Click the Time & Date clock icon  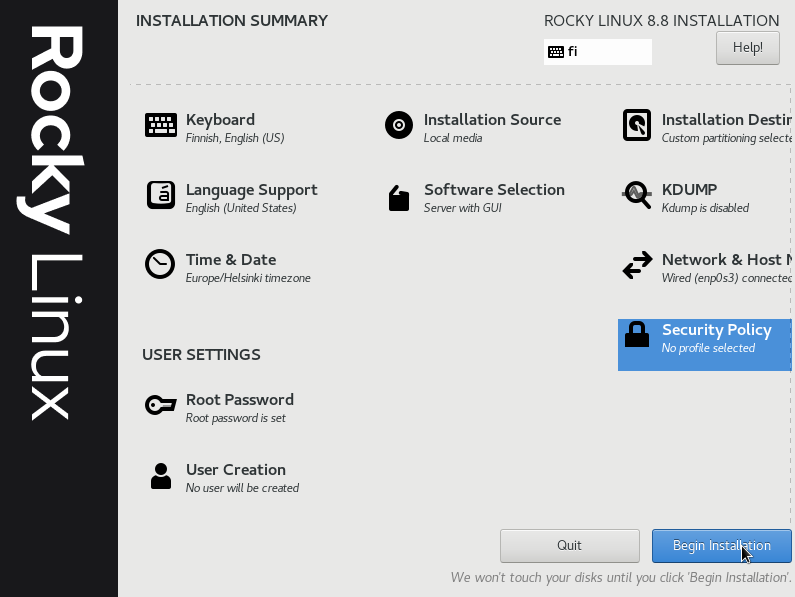[160, 264]
